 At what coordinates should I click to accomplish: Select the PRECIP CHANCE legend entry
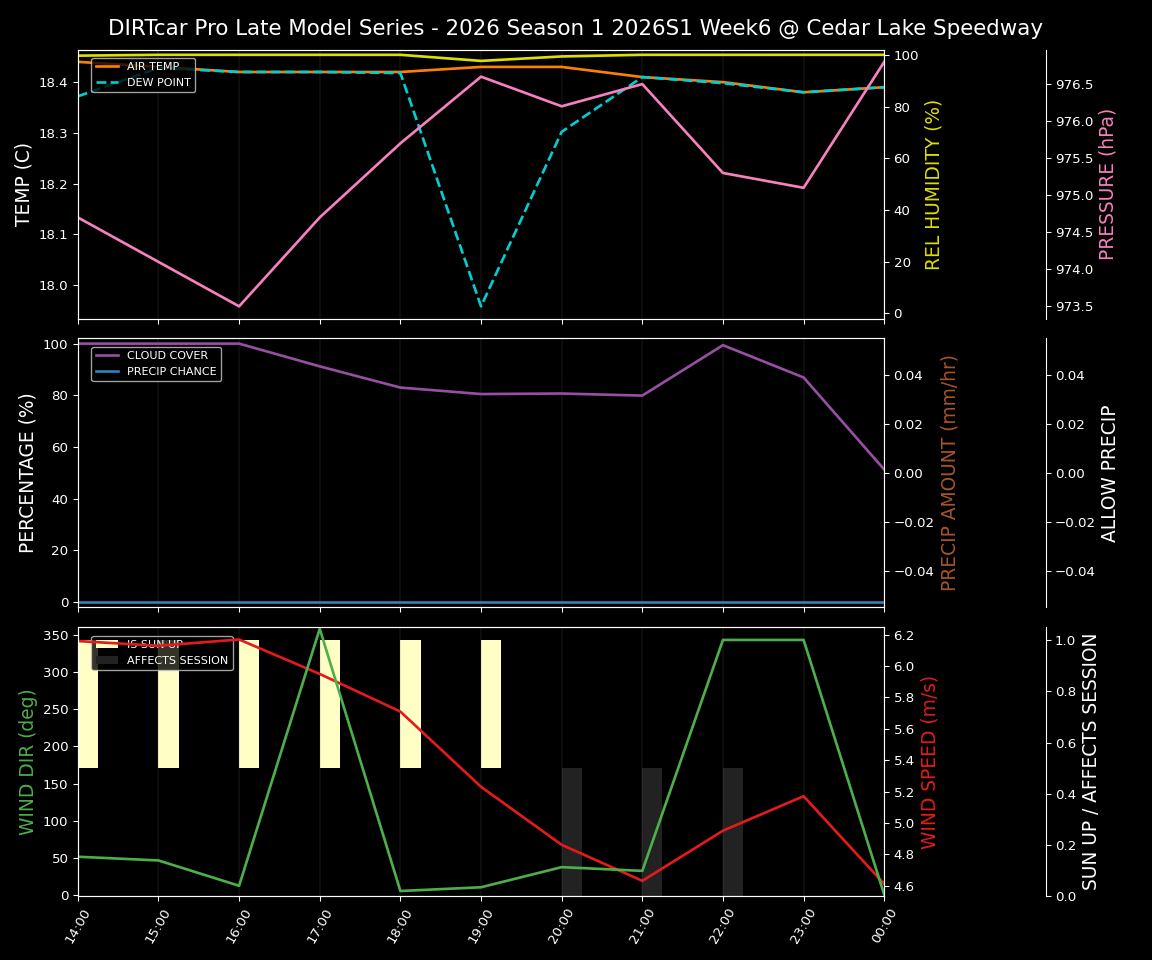(x=171, y=372)
